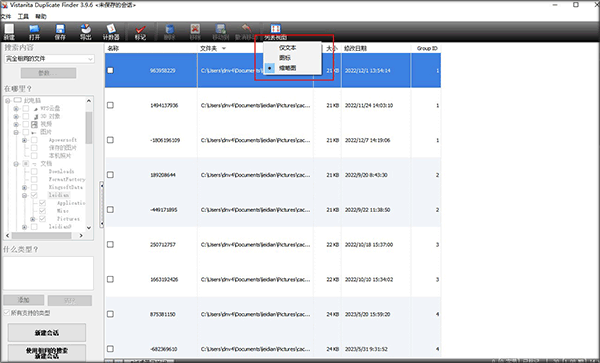This screenshot has height=363, width=600.
Task: Click the folder tree vertical scrollbar
Action: pos(89,128)
